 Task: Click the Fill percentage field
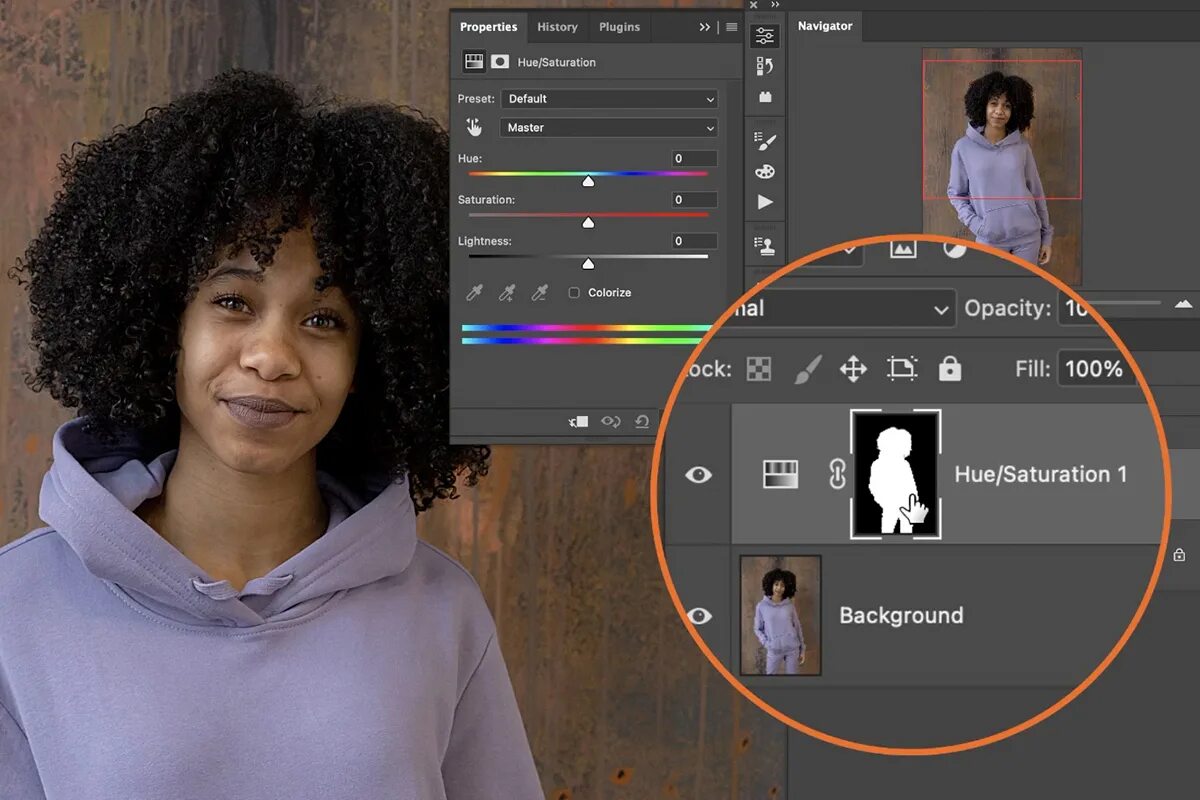coord(1097,369)
